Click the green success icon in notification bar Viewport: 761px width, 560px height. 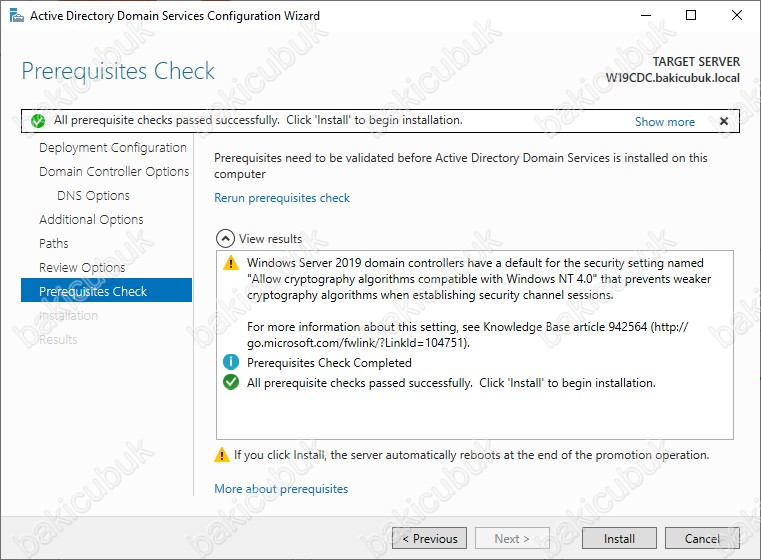38,121
